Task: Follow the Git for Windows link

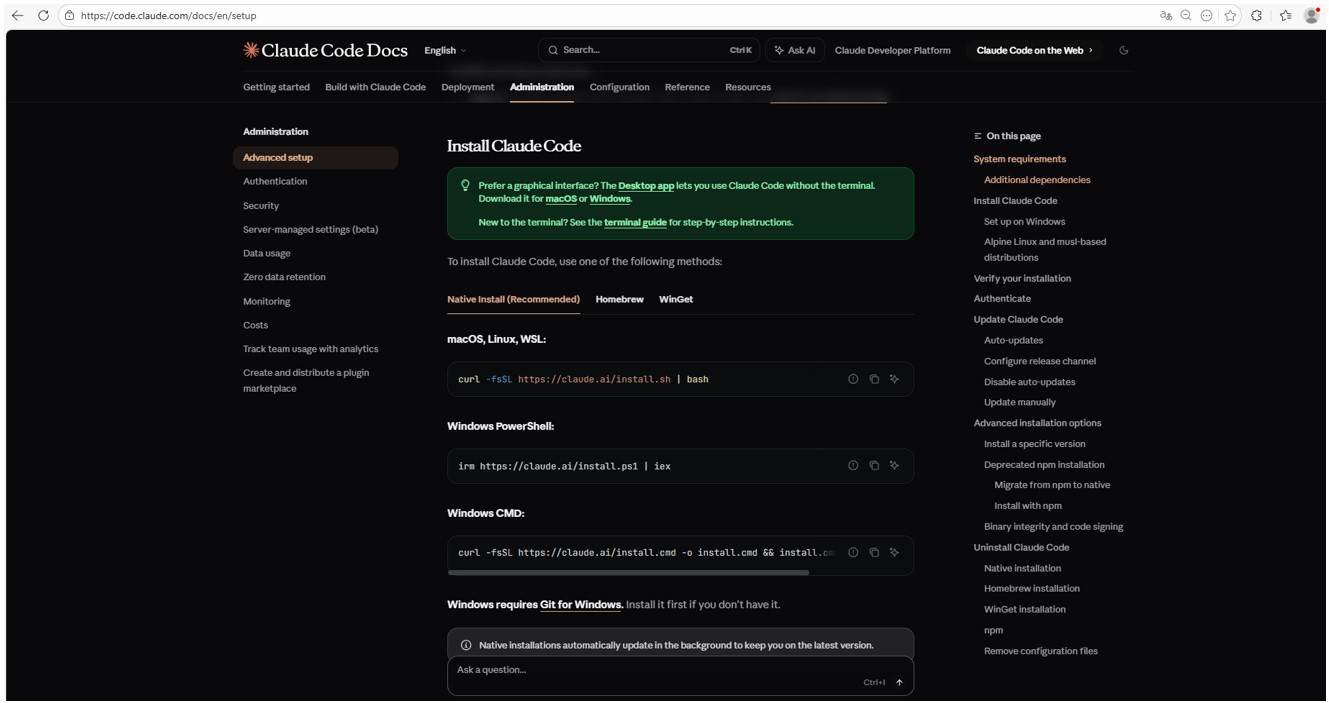Action: (582, 604)
